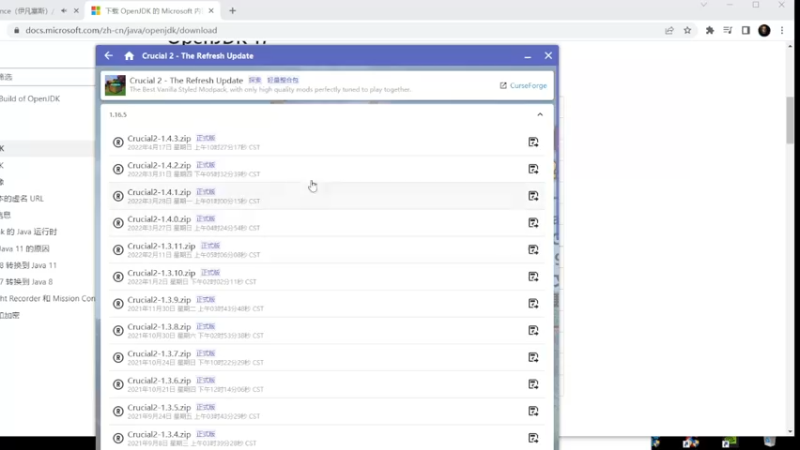Save Crucial2-1.3.5.zip with its download icon
Image resolution: width=800 pixels, height=450 pixels.
click(533, 411)
